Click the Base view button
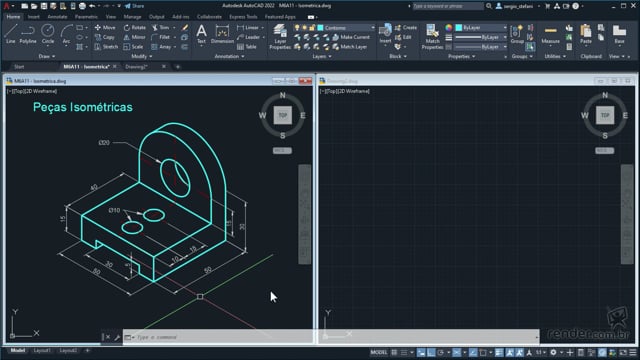Screen dimensions: 640x360 [x=619, y=34]
